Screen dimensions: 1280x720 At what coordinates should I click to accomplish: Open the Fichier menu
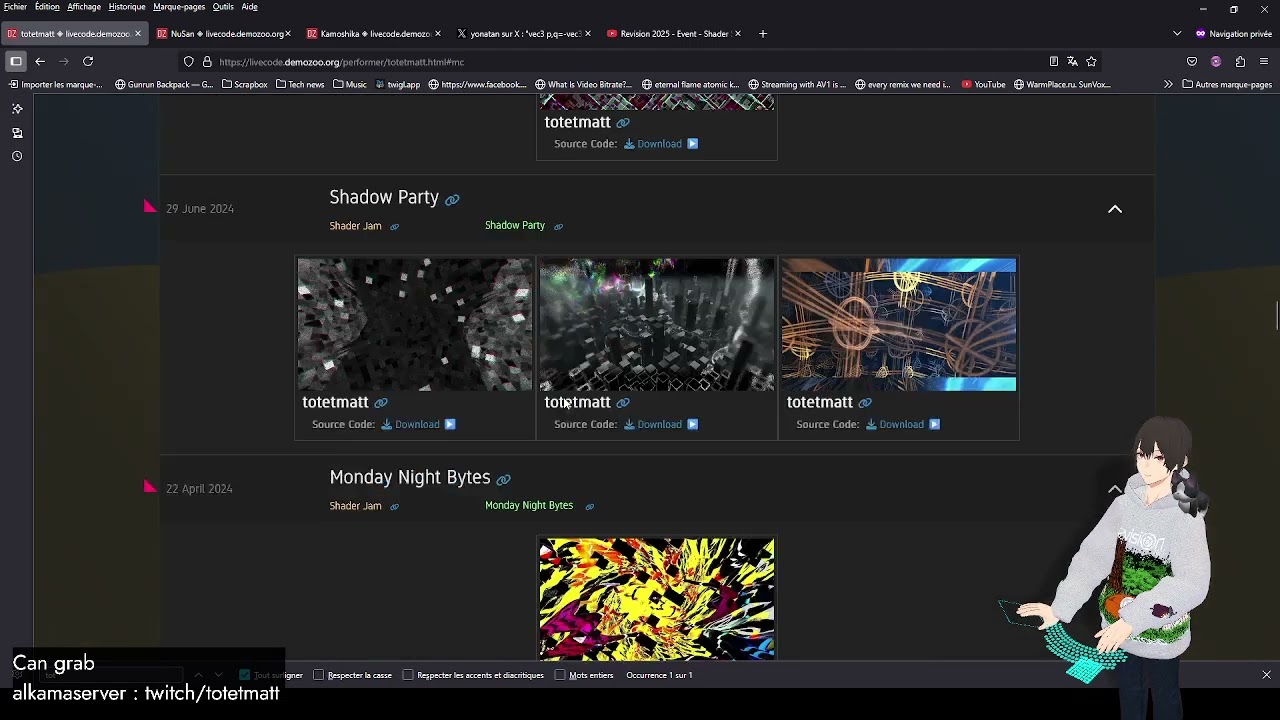pyautogui.click(x=15, y=7)
